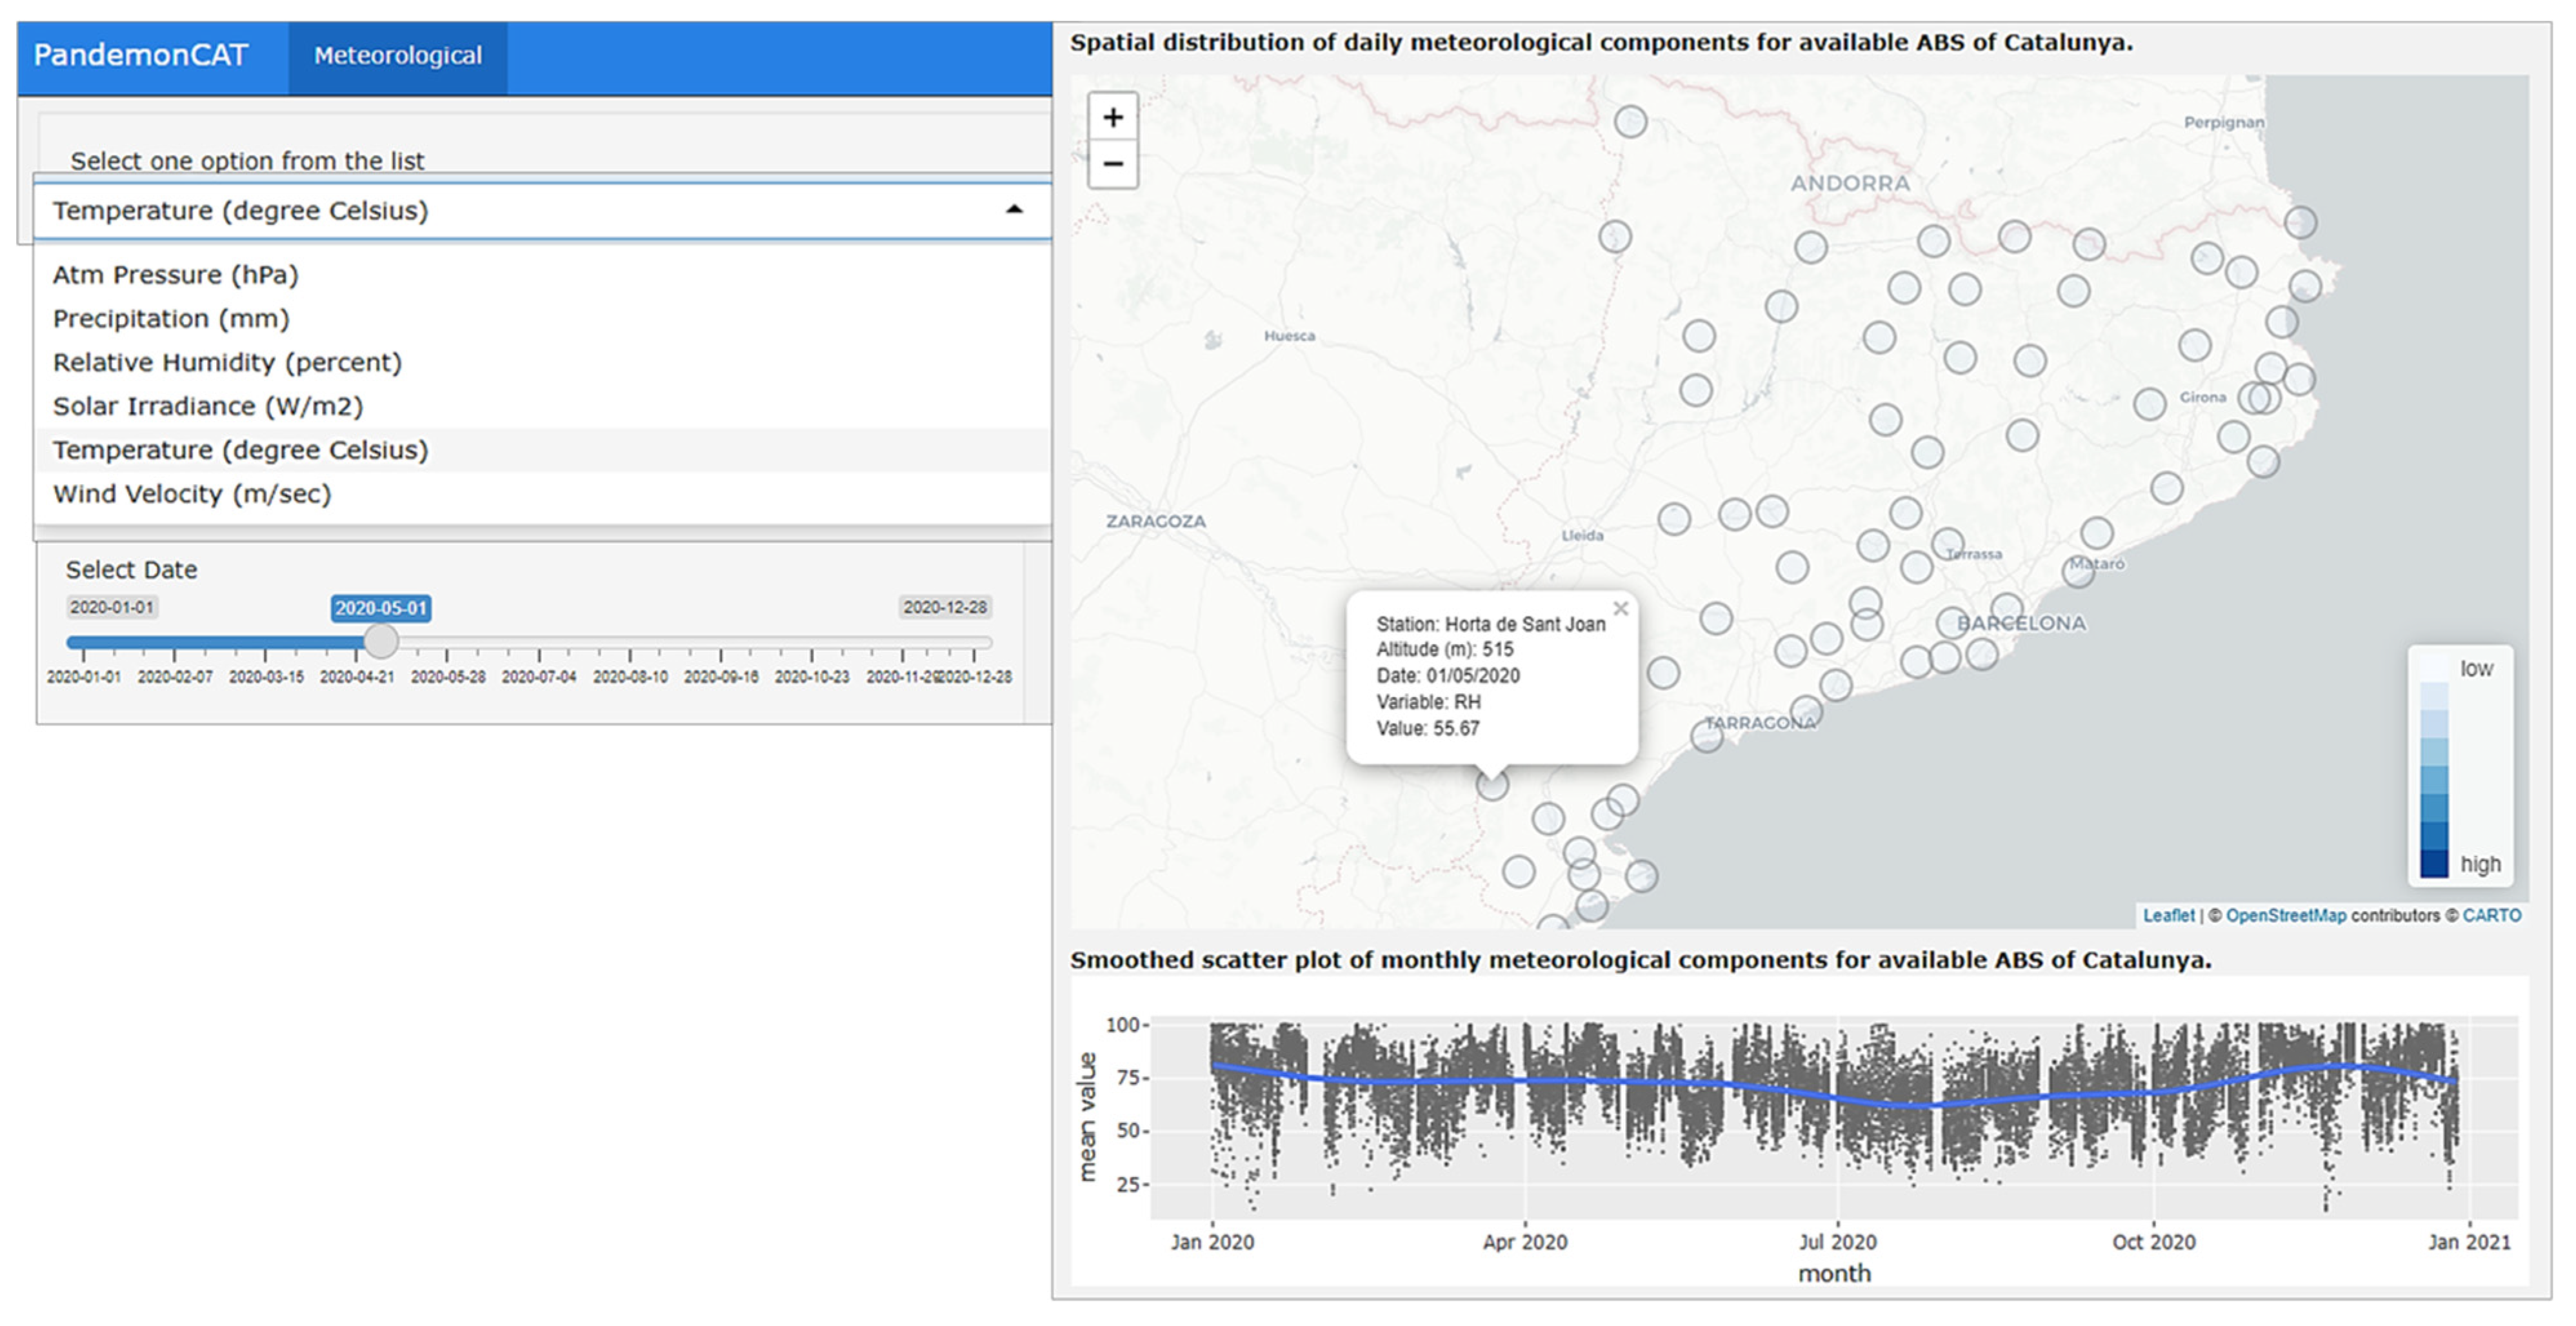2576x1326 pixels.
Task: Click the PandemonCAT brand title
Action: (140, 55)
